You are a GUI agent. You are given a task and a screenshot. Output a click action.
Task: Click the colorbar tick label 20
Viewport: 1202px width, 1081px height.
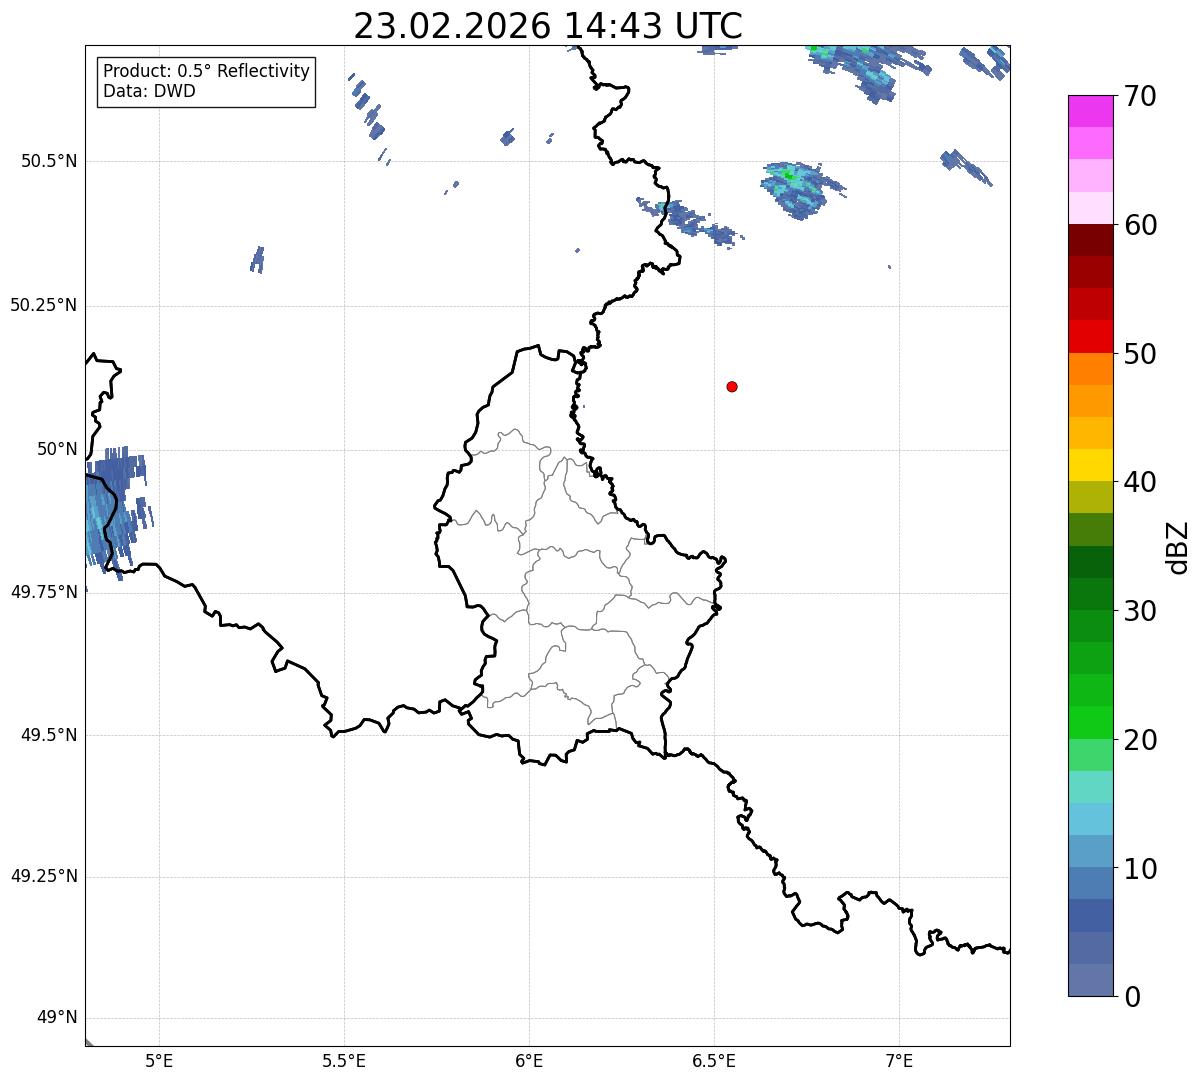point(1139,740)
